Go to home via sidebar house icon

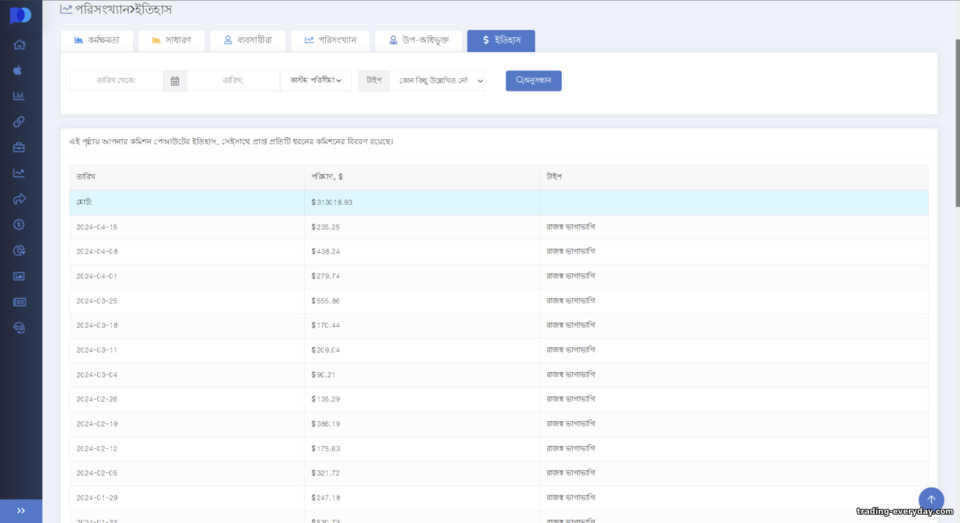tap(20, 45)
